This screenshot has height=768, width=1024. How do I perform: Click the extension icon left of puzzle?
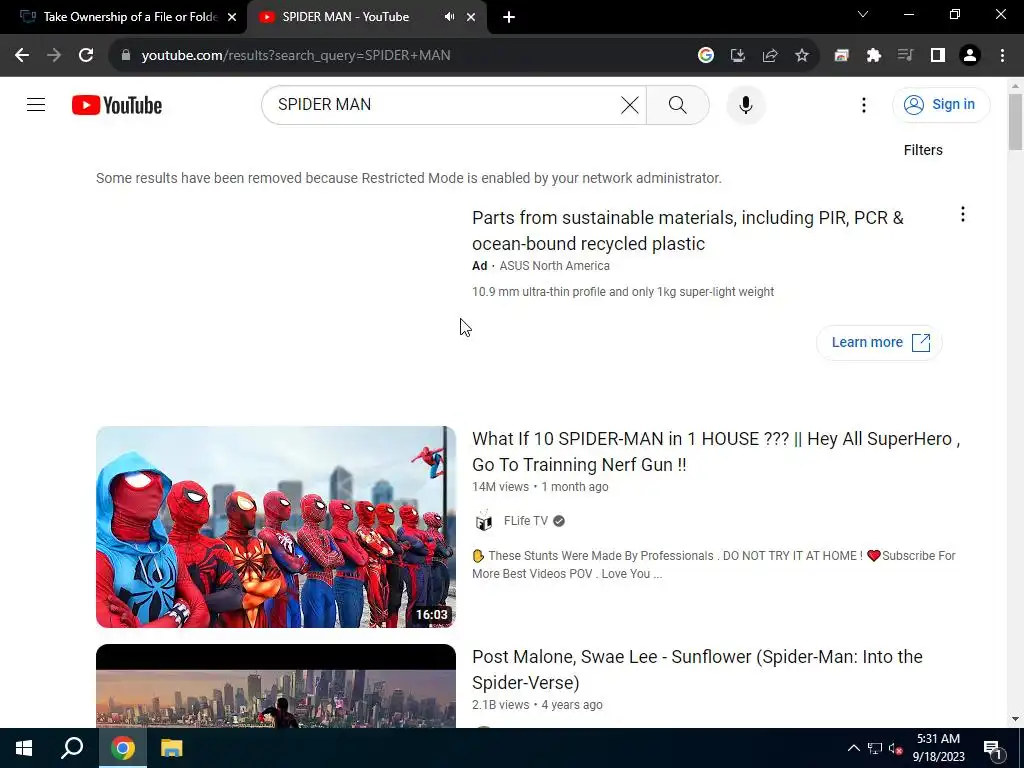841,56
